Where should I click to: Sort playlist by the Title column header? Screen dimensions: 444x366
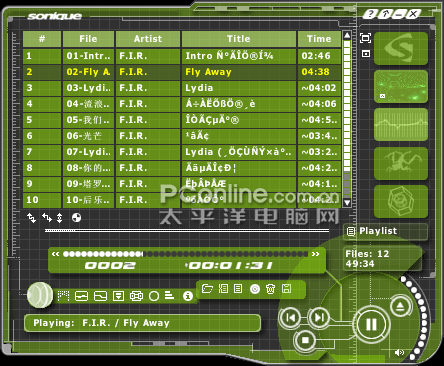[239, 39]
